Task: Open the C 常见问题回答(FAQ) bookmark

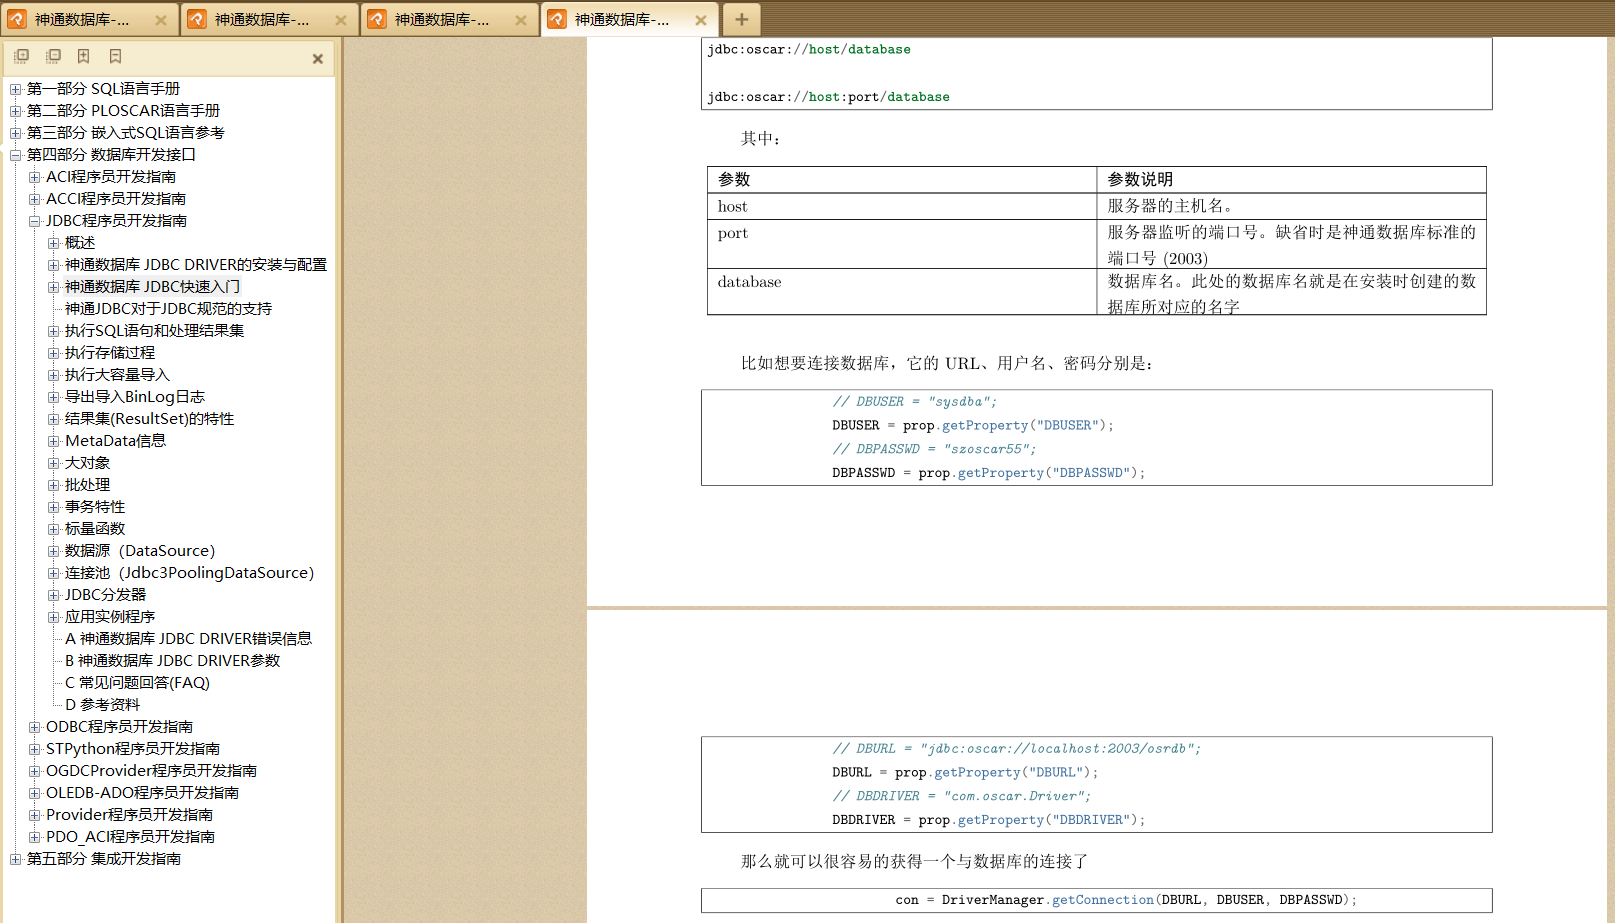Action: click(137, 683)
